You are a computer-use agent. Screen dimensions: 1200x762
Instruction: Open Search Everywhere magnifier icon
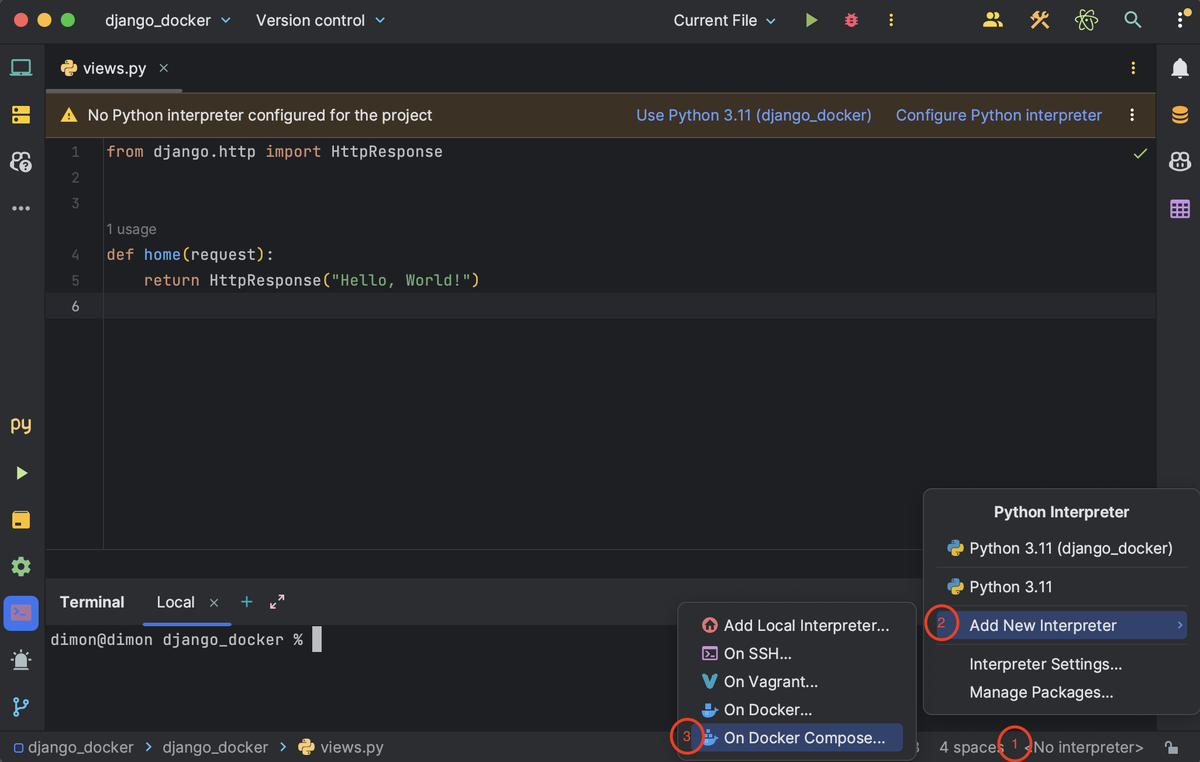pos(1132,20)
